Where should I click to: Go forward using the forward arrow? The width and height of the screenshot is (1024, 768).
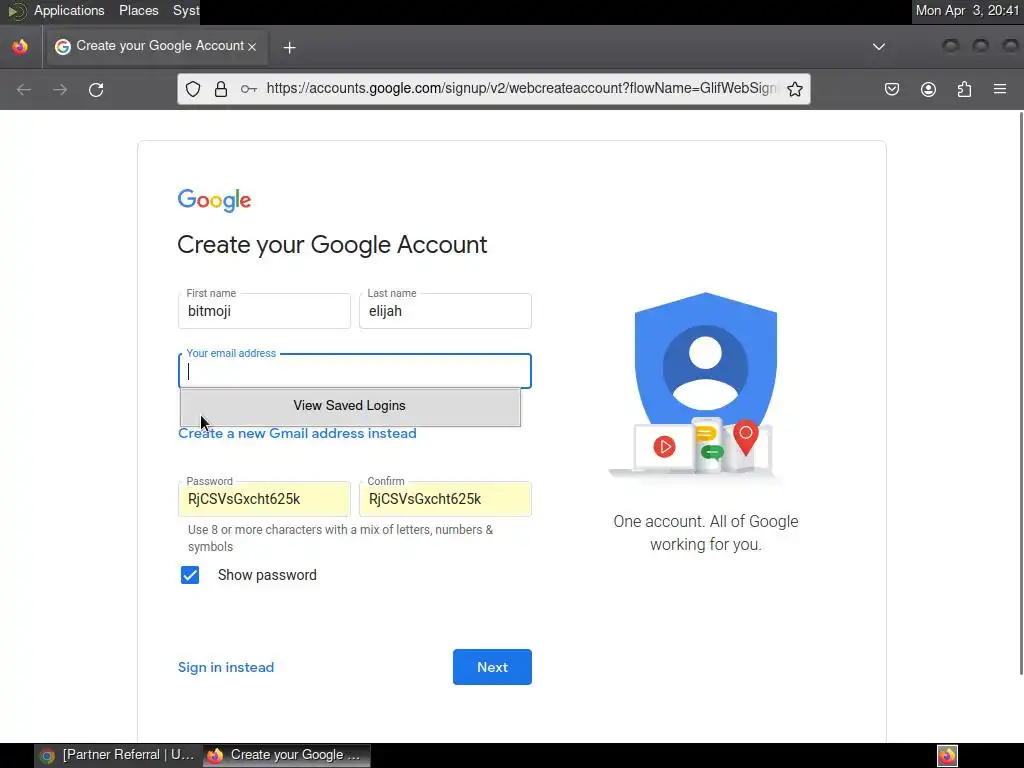tap(60, 89)
